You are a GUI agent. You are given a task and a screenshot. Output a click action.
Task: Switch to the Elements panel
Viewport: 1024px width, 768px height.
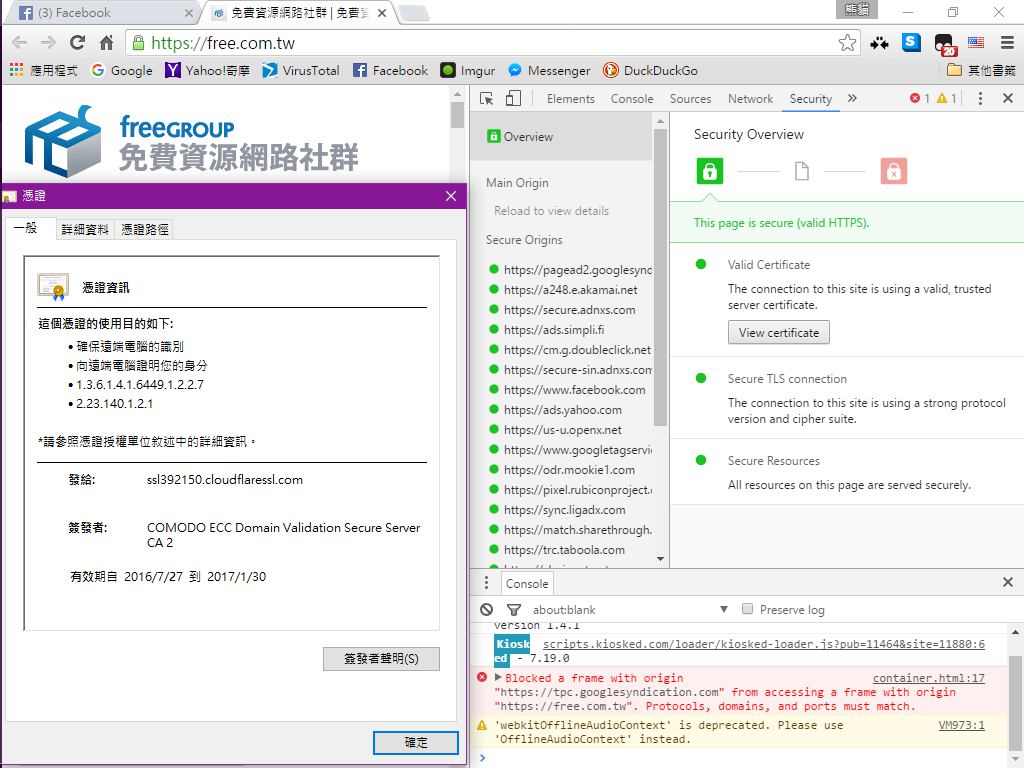pos(571,99)
